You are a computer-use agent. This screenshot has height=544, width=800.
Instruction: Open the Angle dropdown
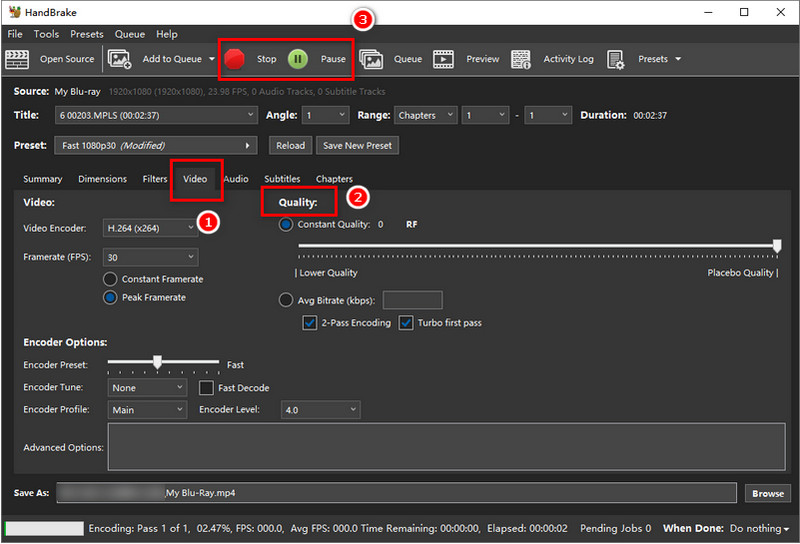[326, 115]
